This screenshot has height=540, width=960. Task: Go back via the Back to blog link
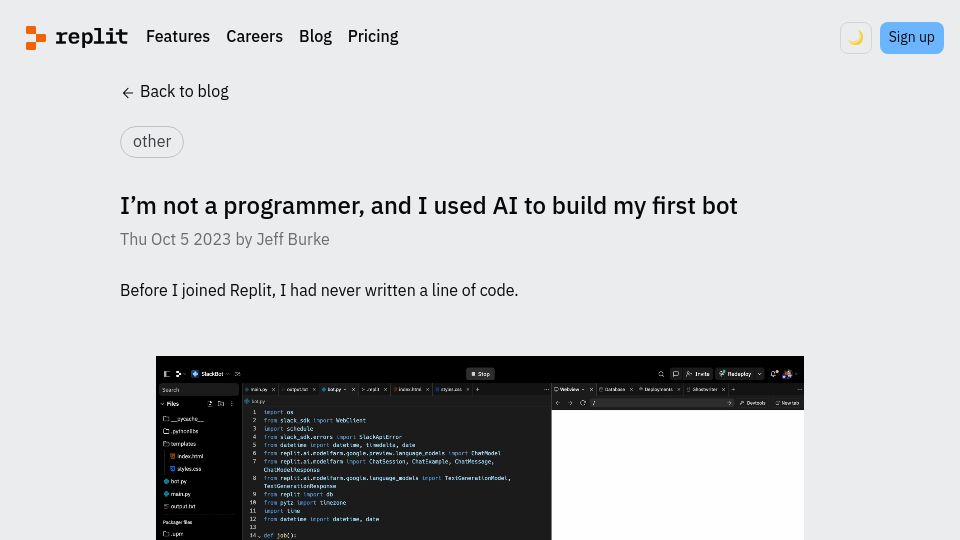click(x=175, y=92)
